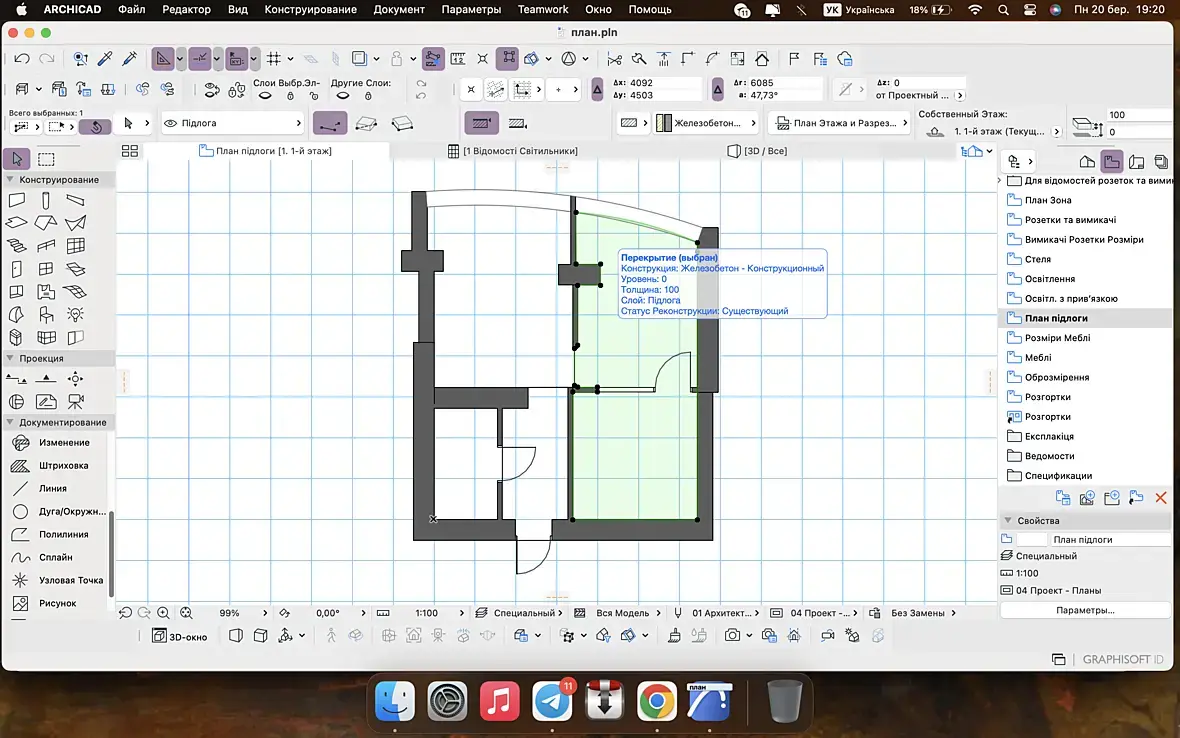Choose the Сплайн drawing tool

[55, 557]
